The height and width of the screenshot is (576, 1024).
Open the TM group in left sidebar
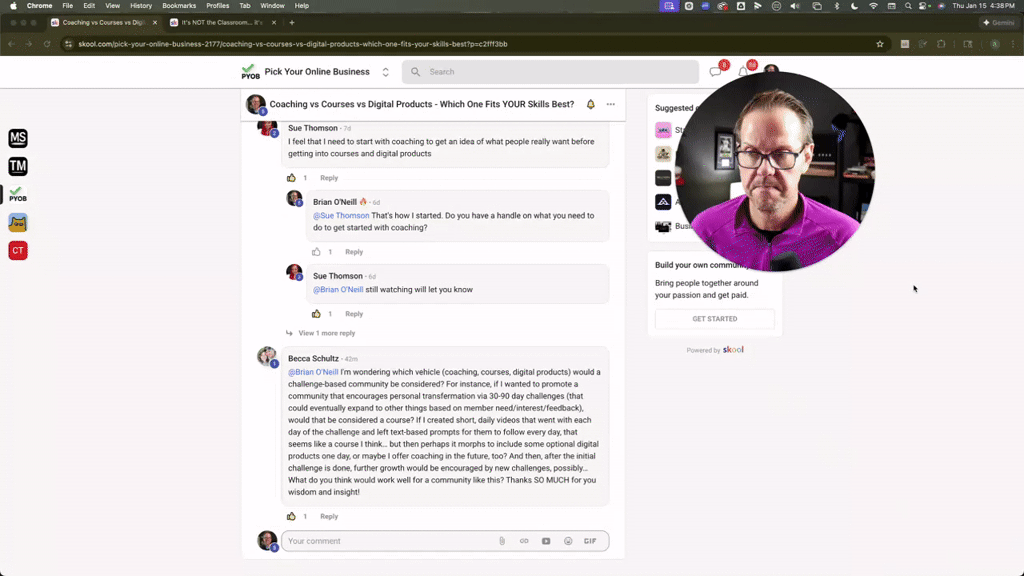pyautogui.click(x=18, y=166)
